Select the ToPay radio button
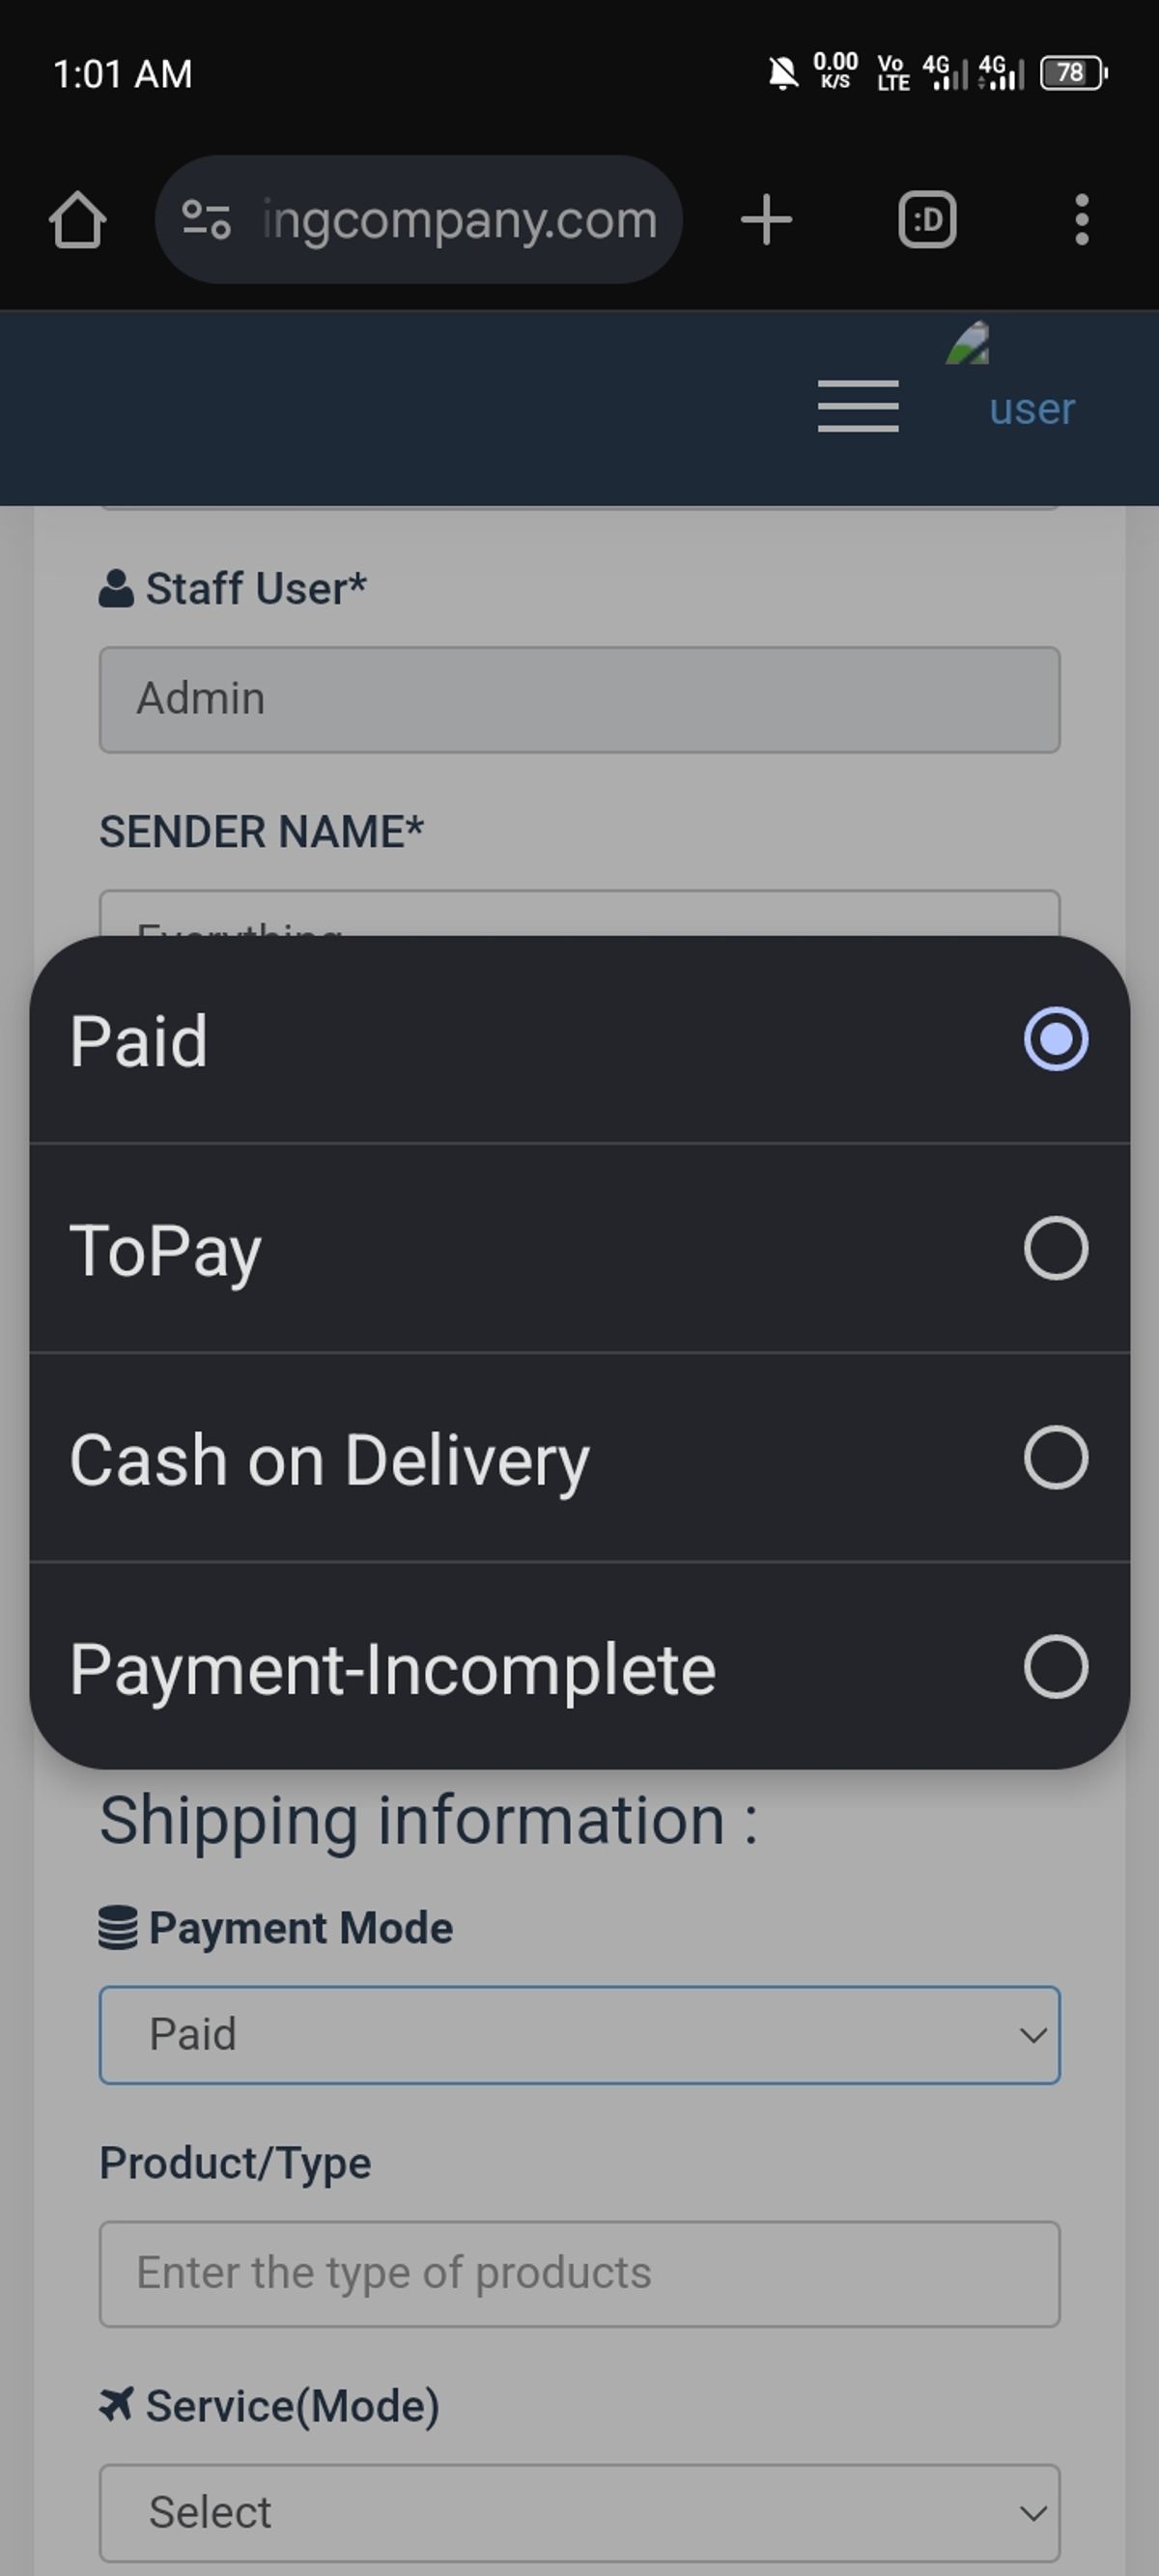Screen dimensions: 1159x2576 click(x=1055, y=1248)
